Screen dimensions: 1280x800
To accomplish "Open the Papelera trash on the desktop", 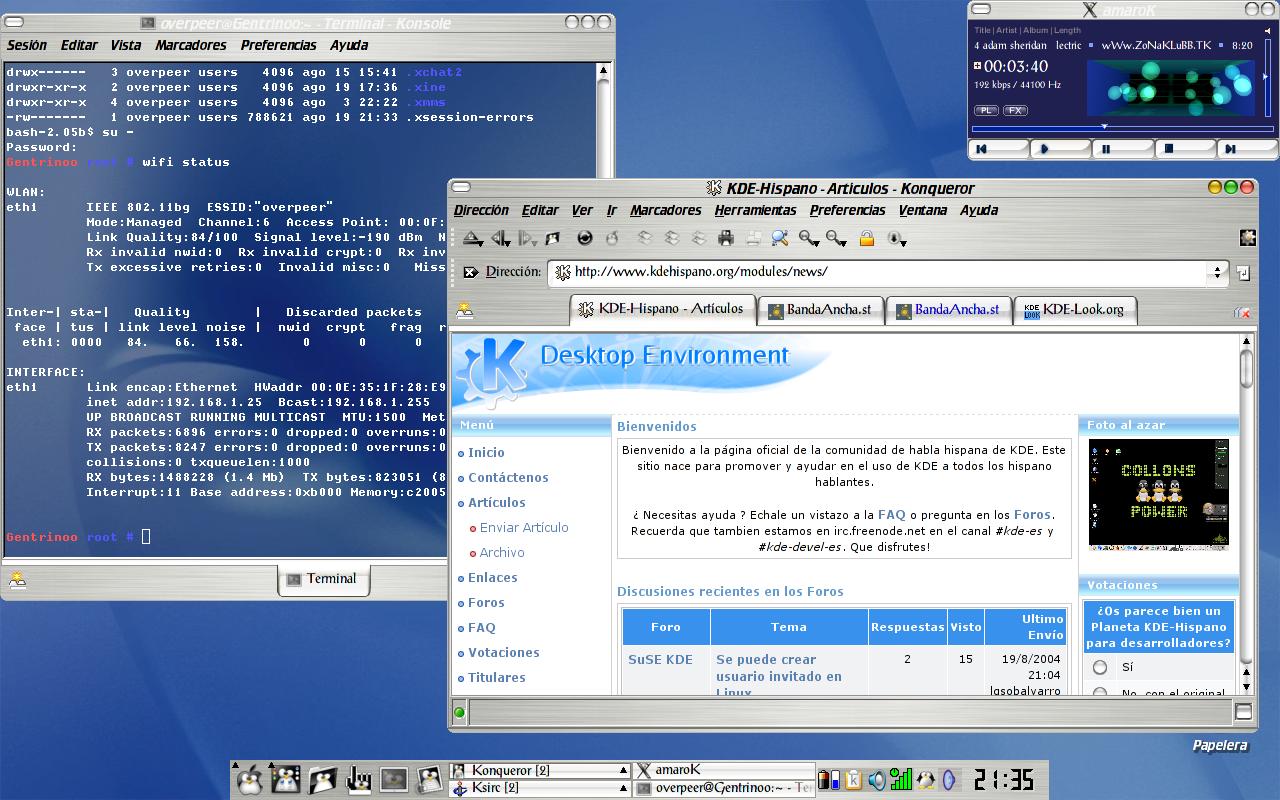I will point(1220,745).
